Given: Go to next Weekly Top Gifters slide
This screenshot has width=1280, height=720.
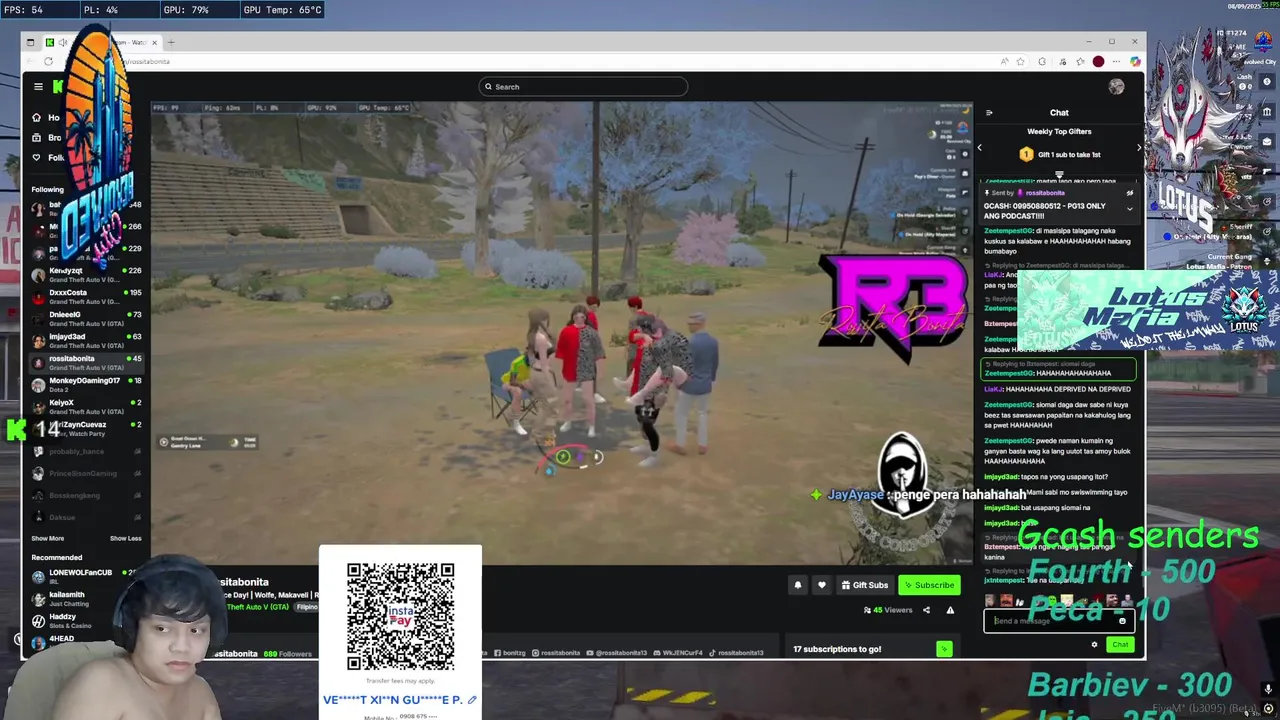Looking at the screenshot, I should pos(1138,148).
